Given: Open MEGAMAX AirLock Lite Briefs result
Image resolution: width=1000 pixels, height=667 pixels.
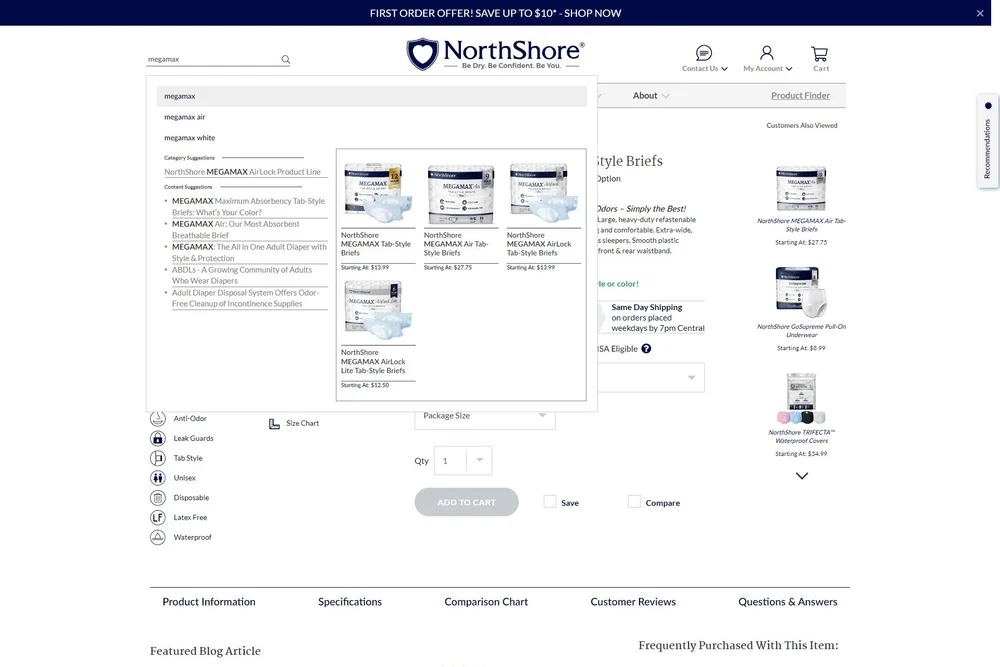Looking at the screenshot, I should (378, 335).
